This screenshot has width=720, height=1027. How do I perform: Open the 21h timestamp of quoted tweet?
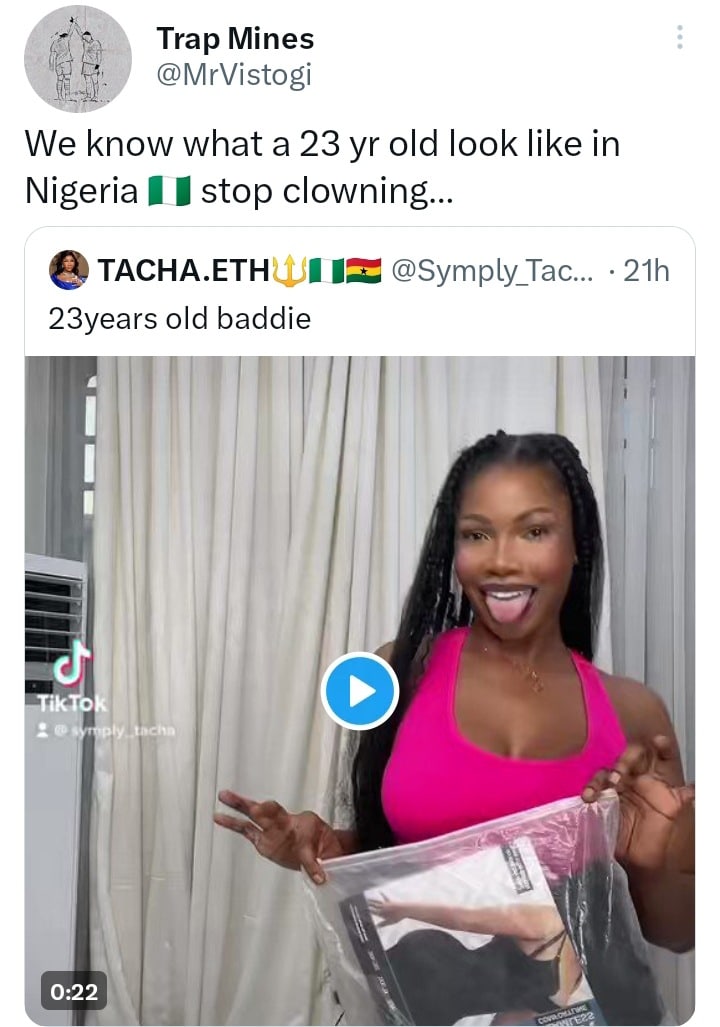coord(645,270)
